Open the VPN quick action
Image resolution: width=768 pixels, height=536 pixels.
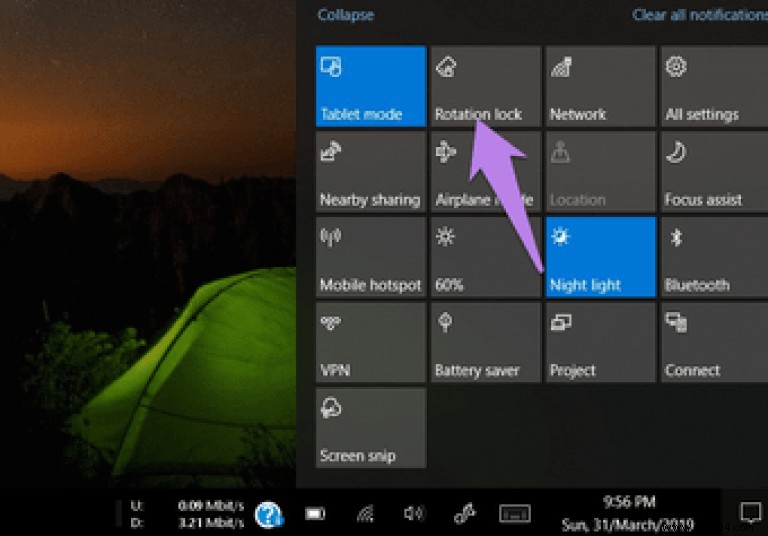371,342
